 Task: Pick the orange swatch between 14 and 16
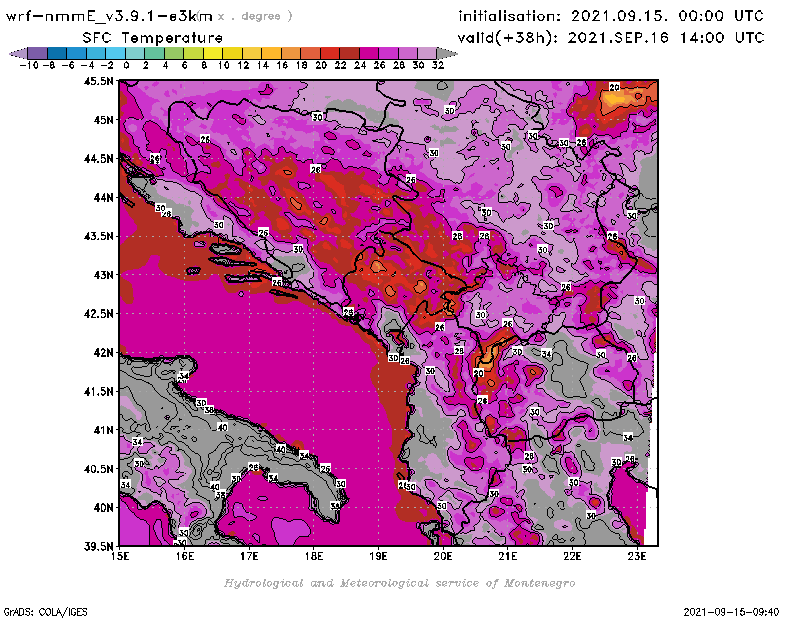point(271,53)
